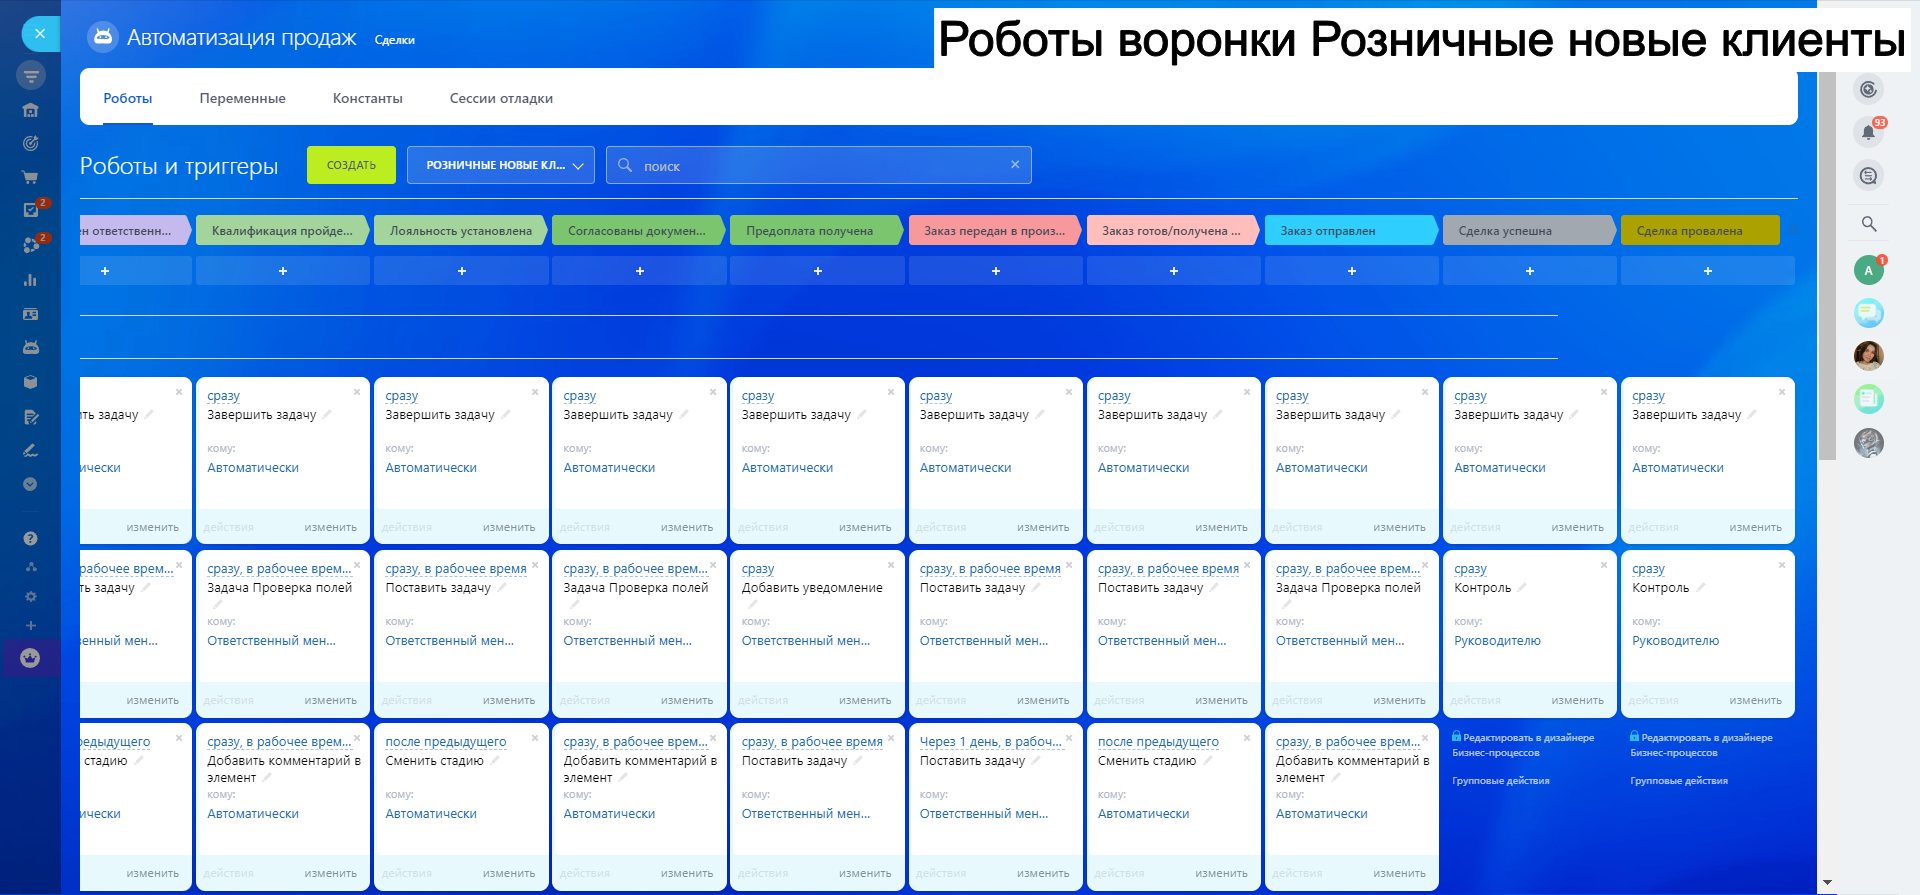Select the Согласованы докумен... stage header

(638, 231)
